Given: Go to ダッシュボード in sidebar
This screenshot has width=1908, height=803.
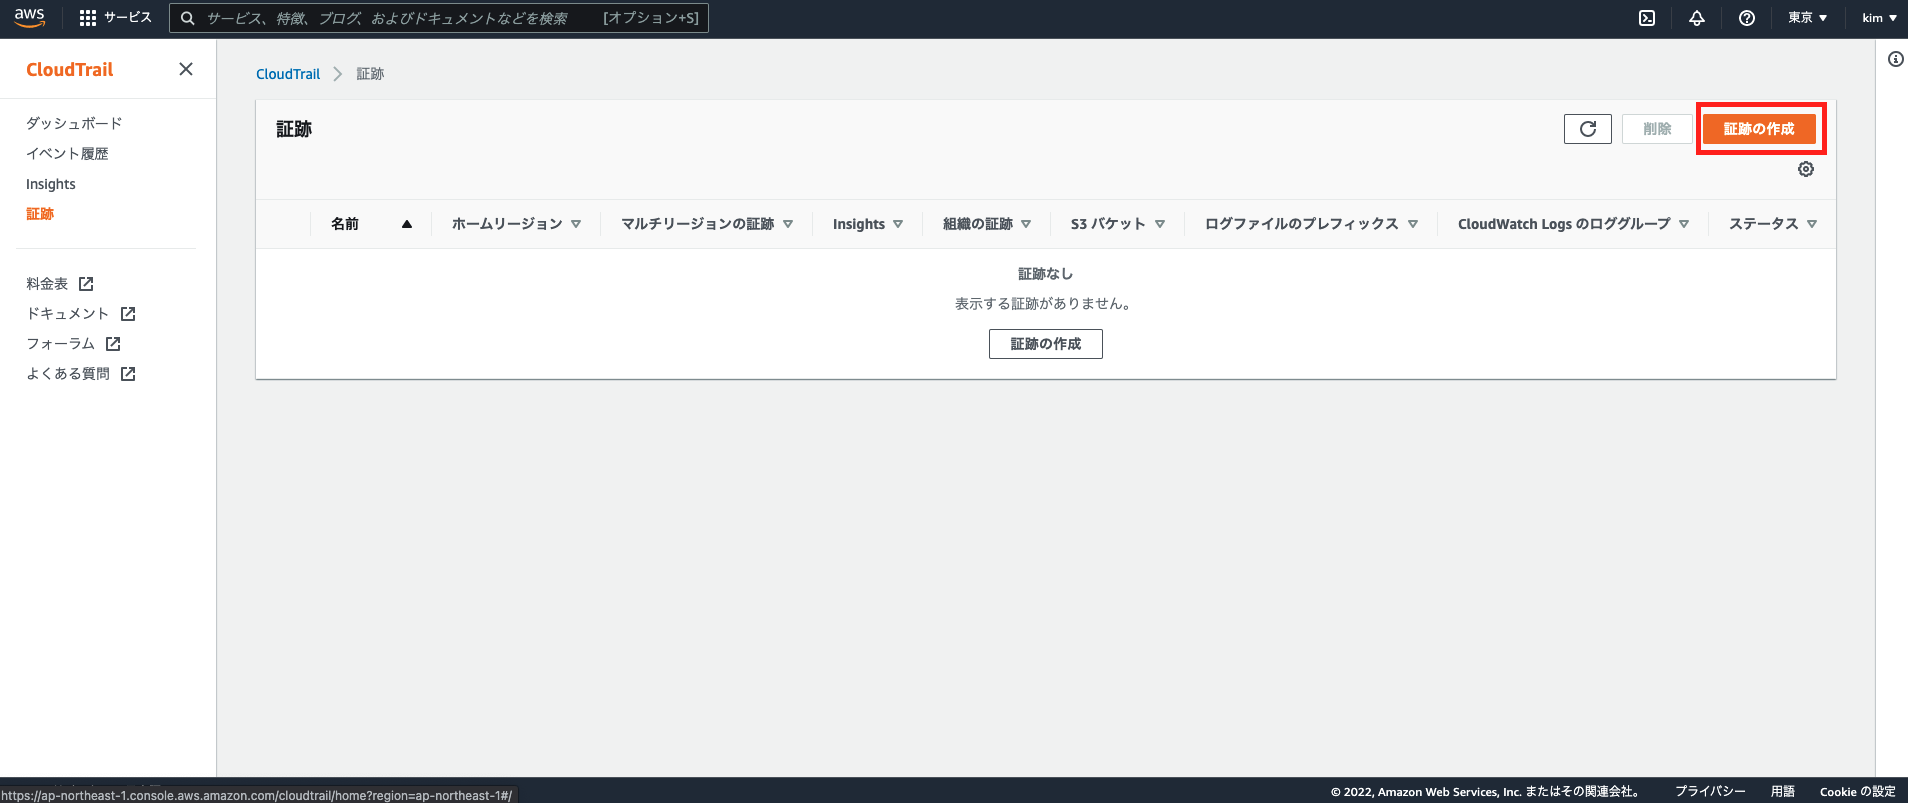Looking at the screenshot, I should [74, 123].
